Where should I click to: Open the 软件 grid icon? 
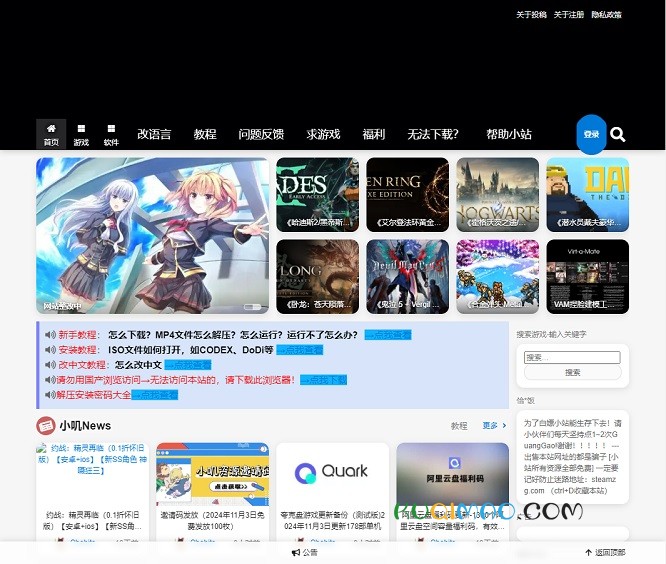pos(111,129)
